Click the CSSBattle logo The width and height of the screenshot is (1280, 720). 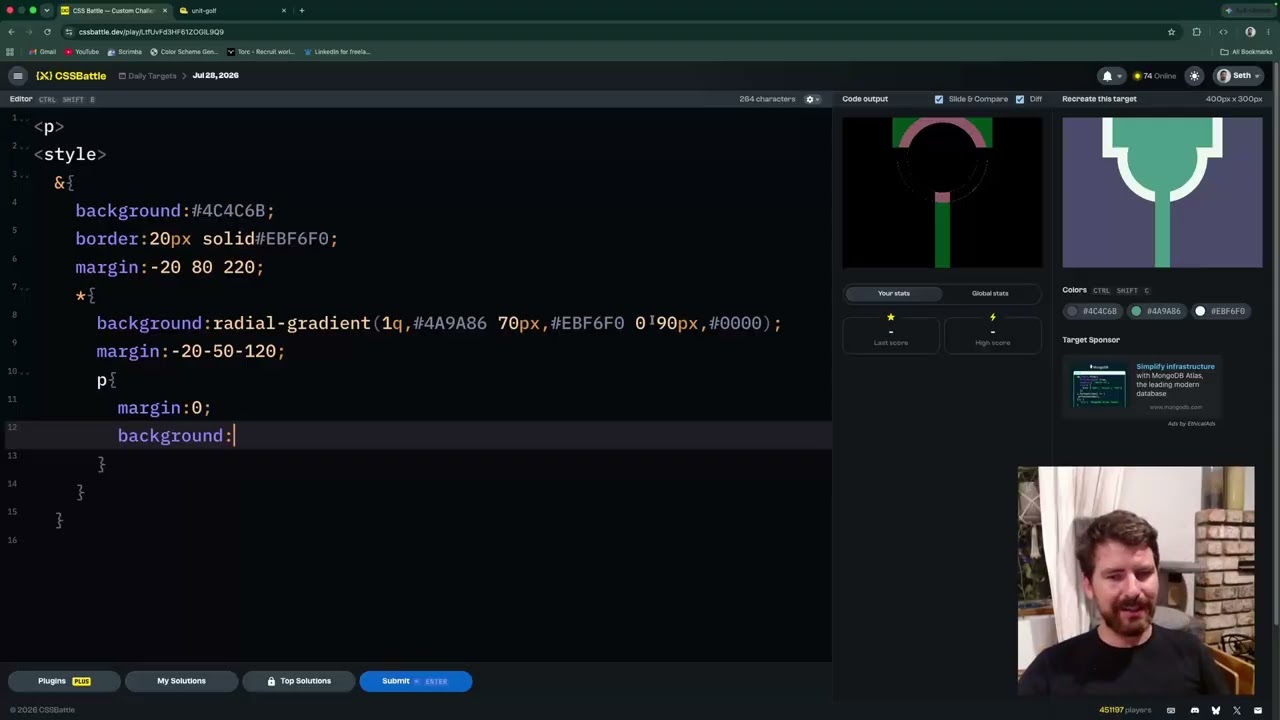pos(71,76)
